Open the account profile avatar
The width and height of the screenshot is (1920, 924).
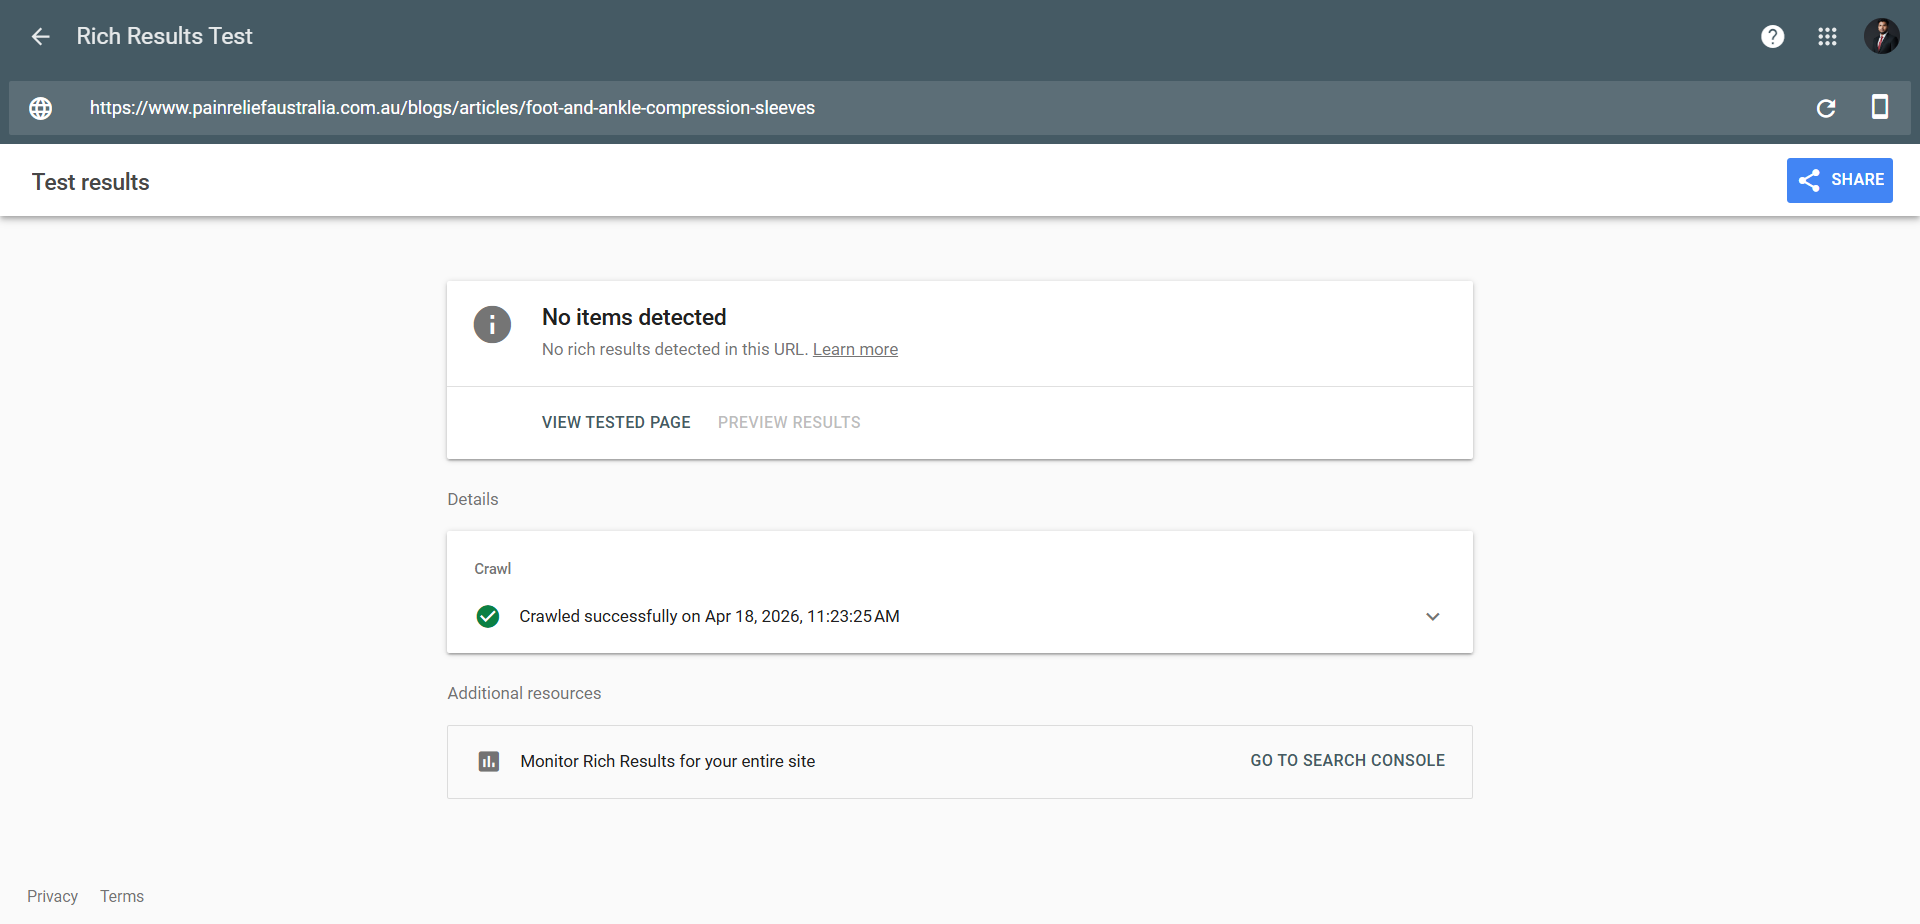coord(1881,37)
